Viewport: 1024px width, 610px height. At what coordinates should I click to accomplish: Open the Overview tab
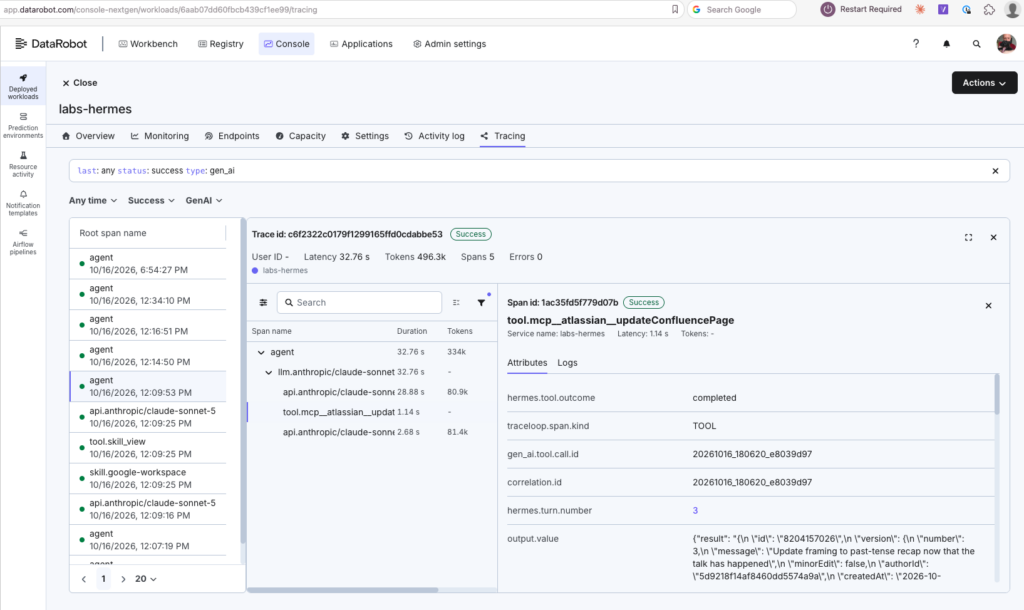(88, 136)
